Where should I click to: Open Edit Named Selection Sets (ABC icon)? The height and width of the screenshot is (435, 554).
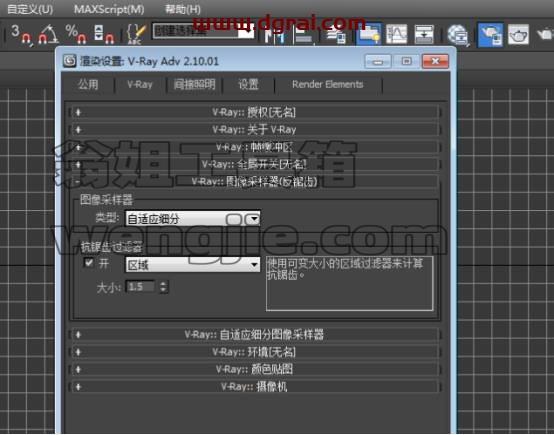click(136, 34)
